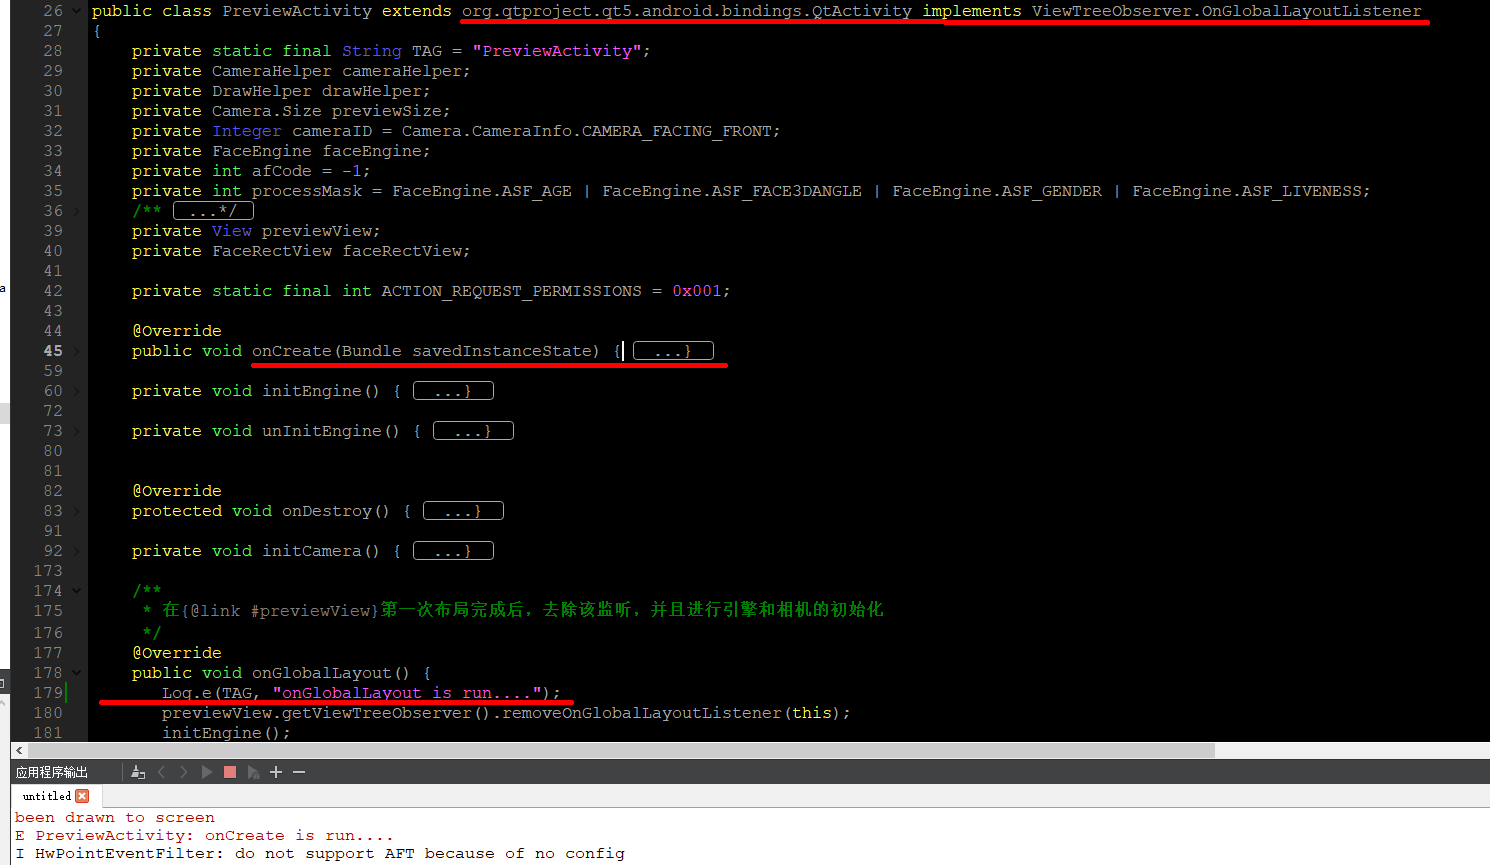The image size is (1490, 865).
Task: Attach debugger to running application
Action: [253, 772]
